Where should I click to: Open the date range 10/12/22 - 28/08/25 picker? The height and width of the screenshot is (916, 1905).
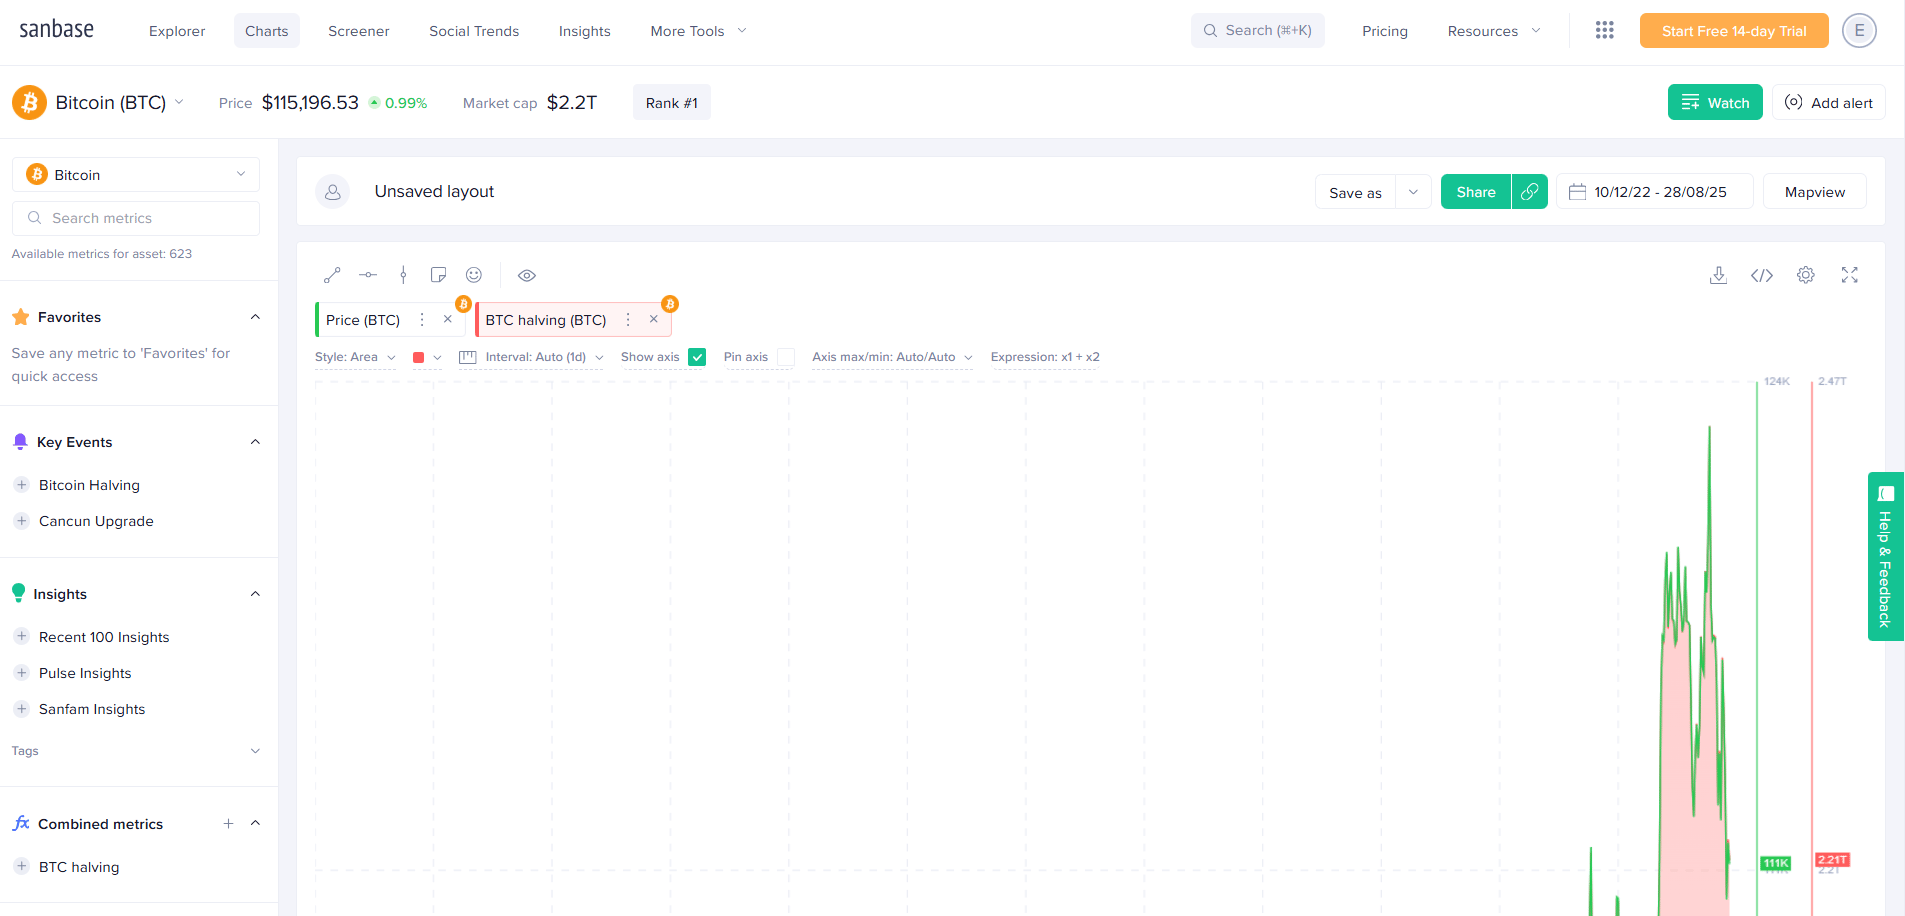(1655, 192)
